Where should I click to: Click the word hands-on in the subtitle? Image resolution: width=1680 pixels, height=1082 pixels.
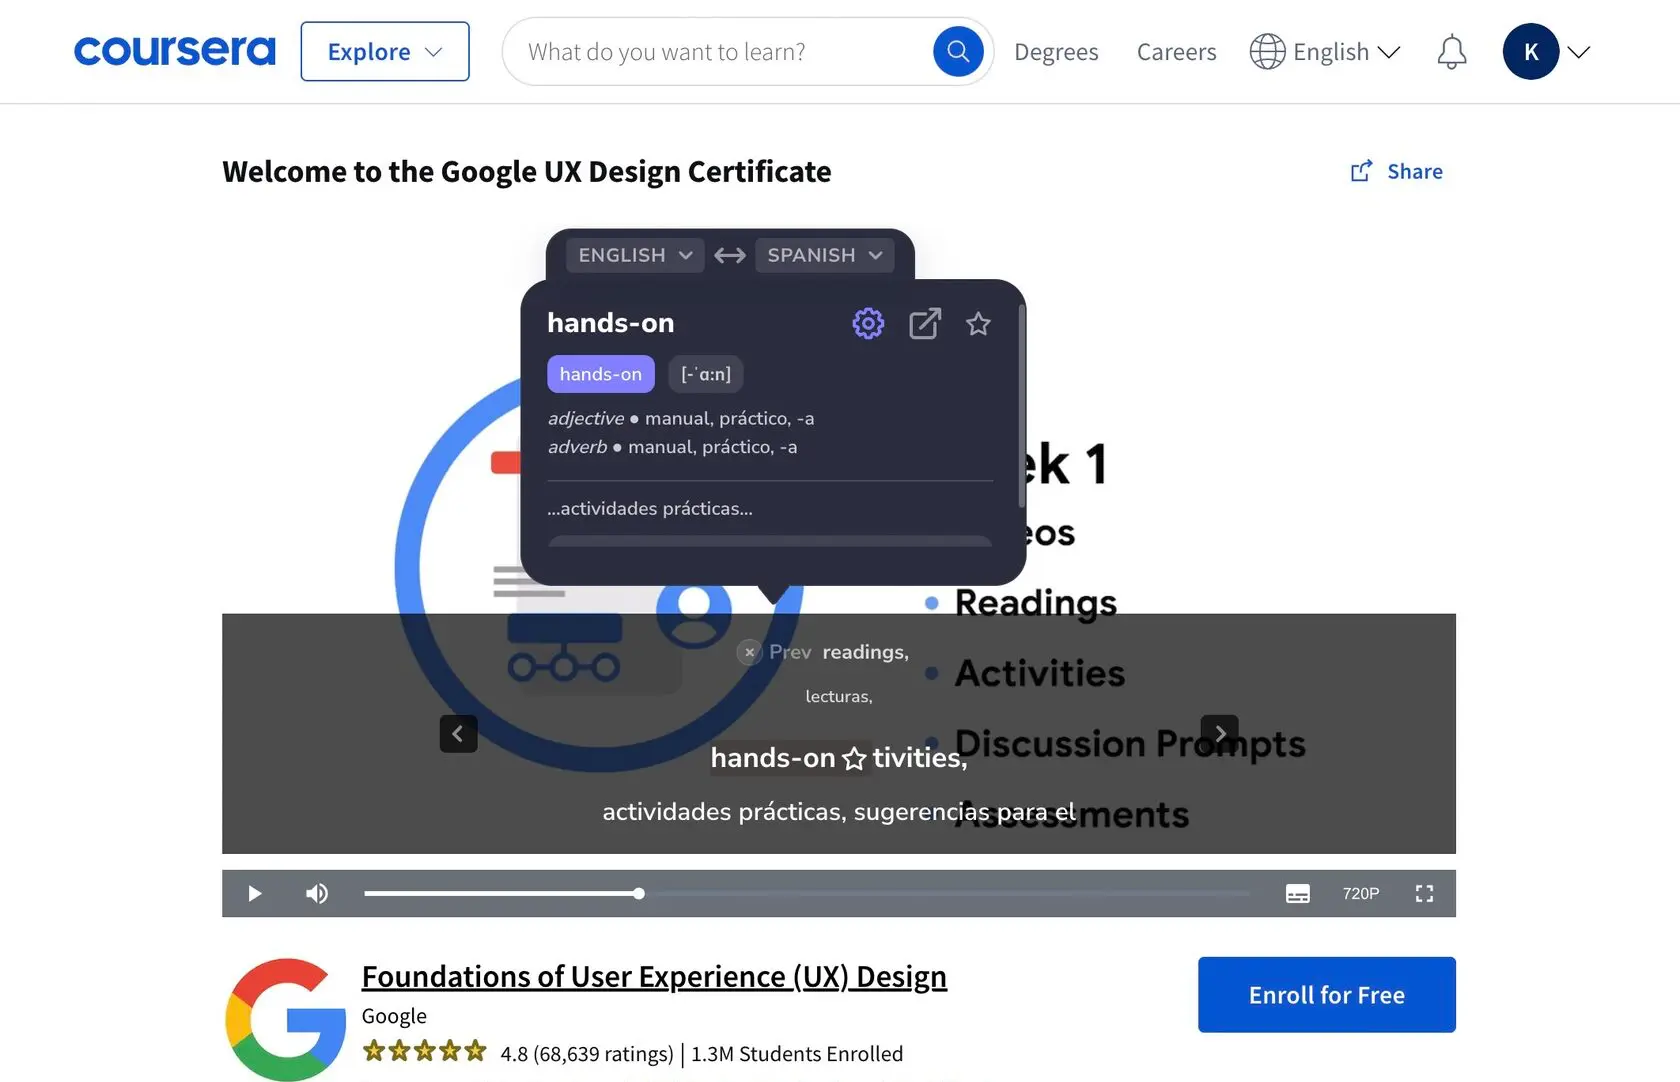[x=773, y=758]
